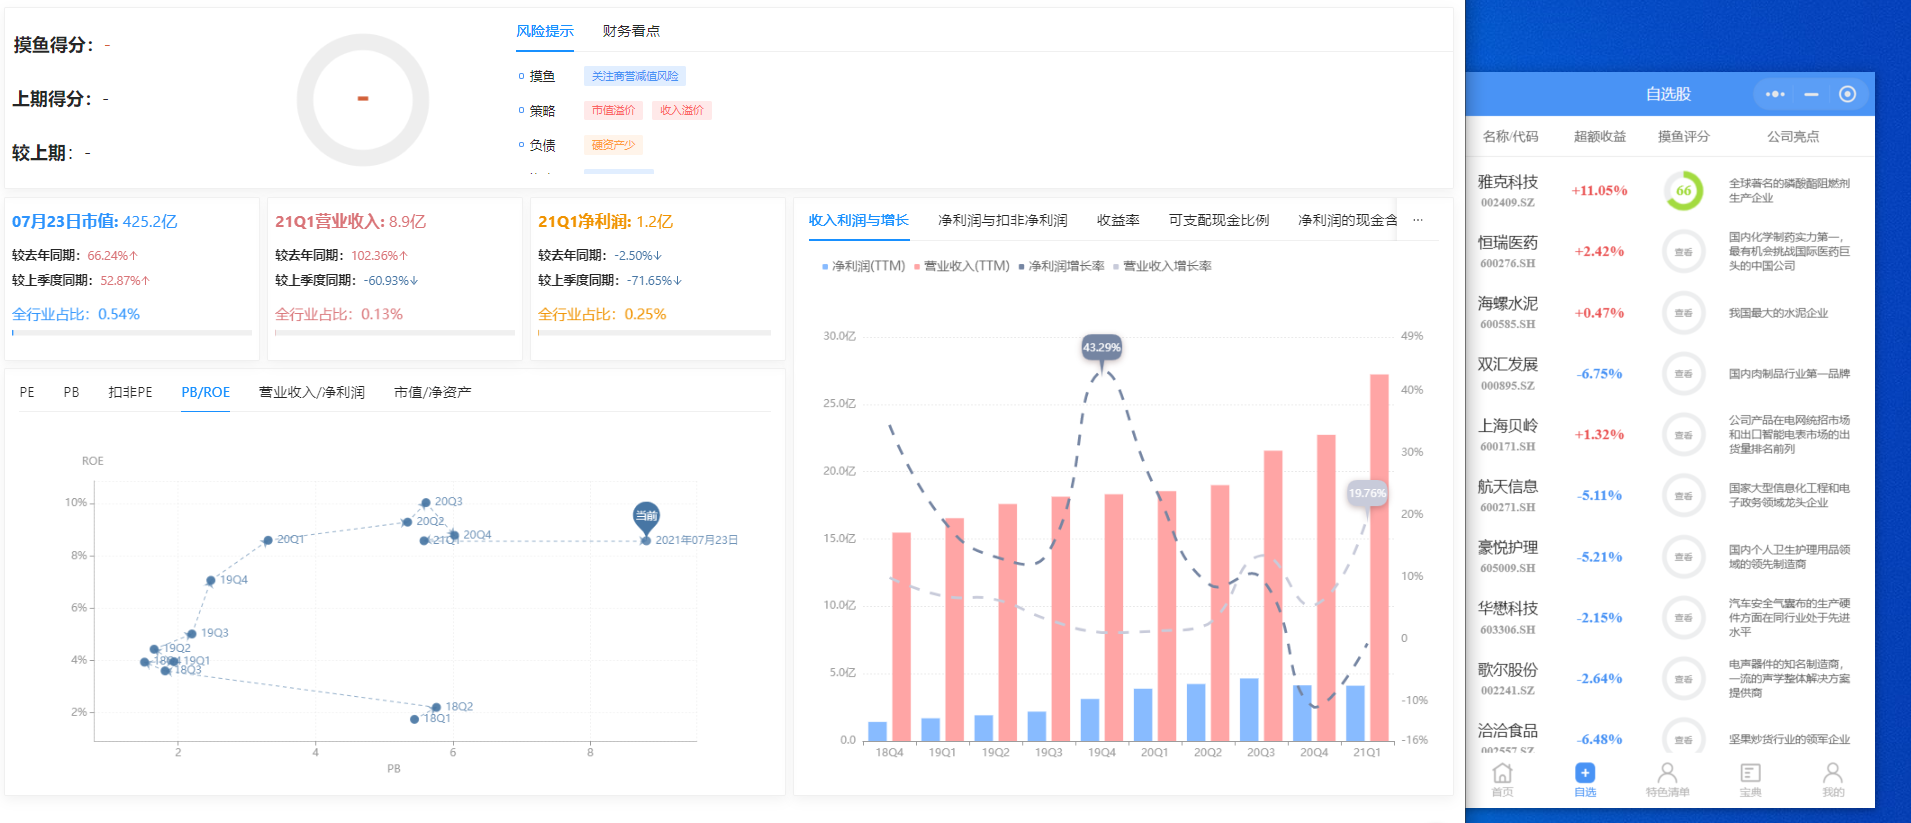Viewport: 1911px width, 823px height.
Task: Open the 净利润与扣非净利润 chart tab
Action: click(1003, 220)
